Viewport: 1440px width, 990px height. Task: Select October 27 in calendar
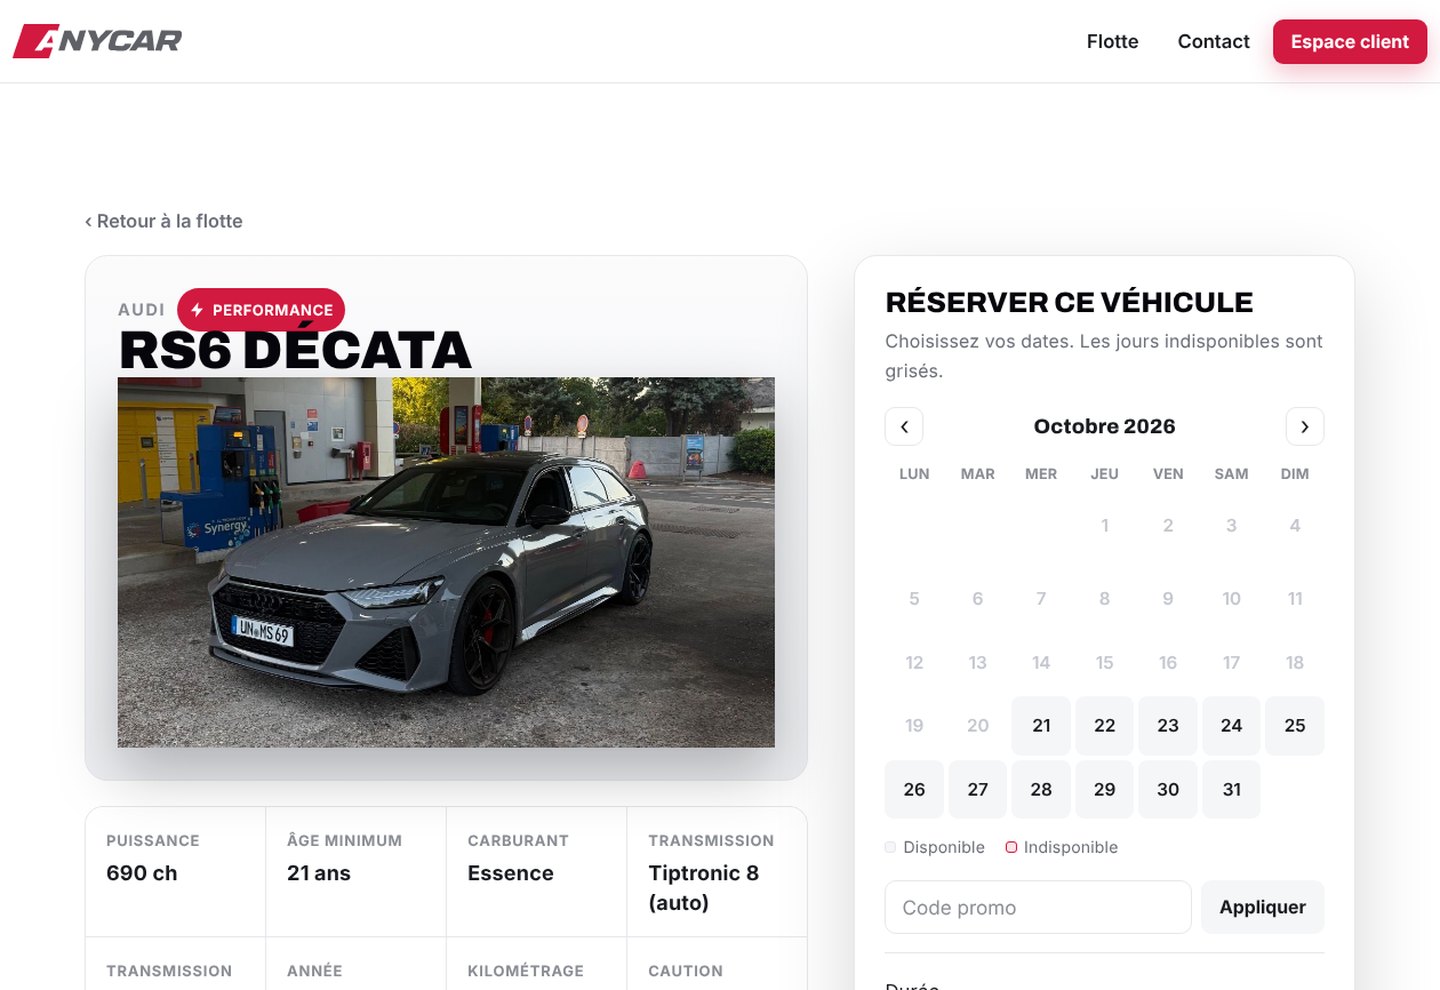click(x=978, y=790)
